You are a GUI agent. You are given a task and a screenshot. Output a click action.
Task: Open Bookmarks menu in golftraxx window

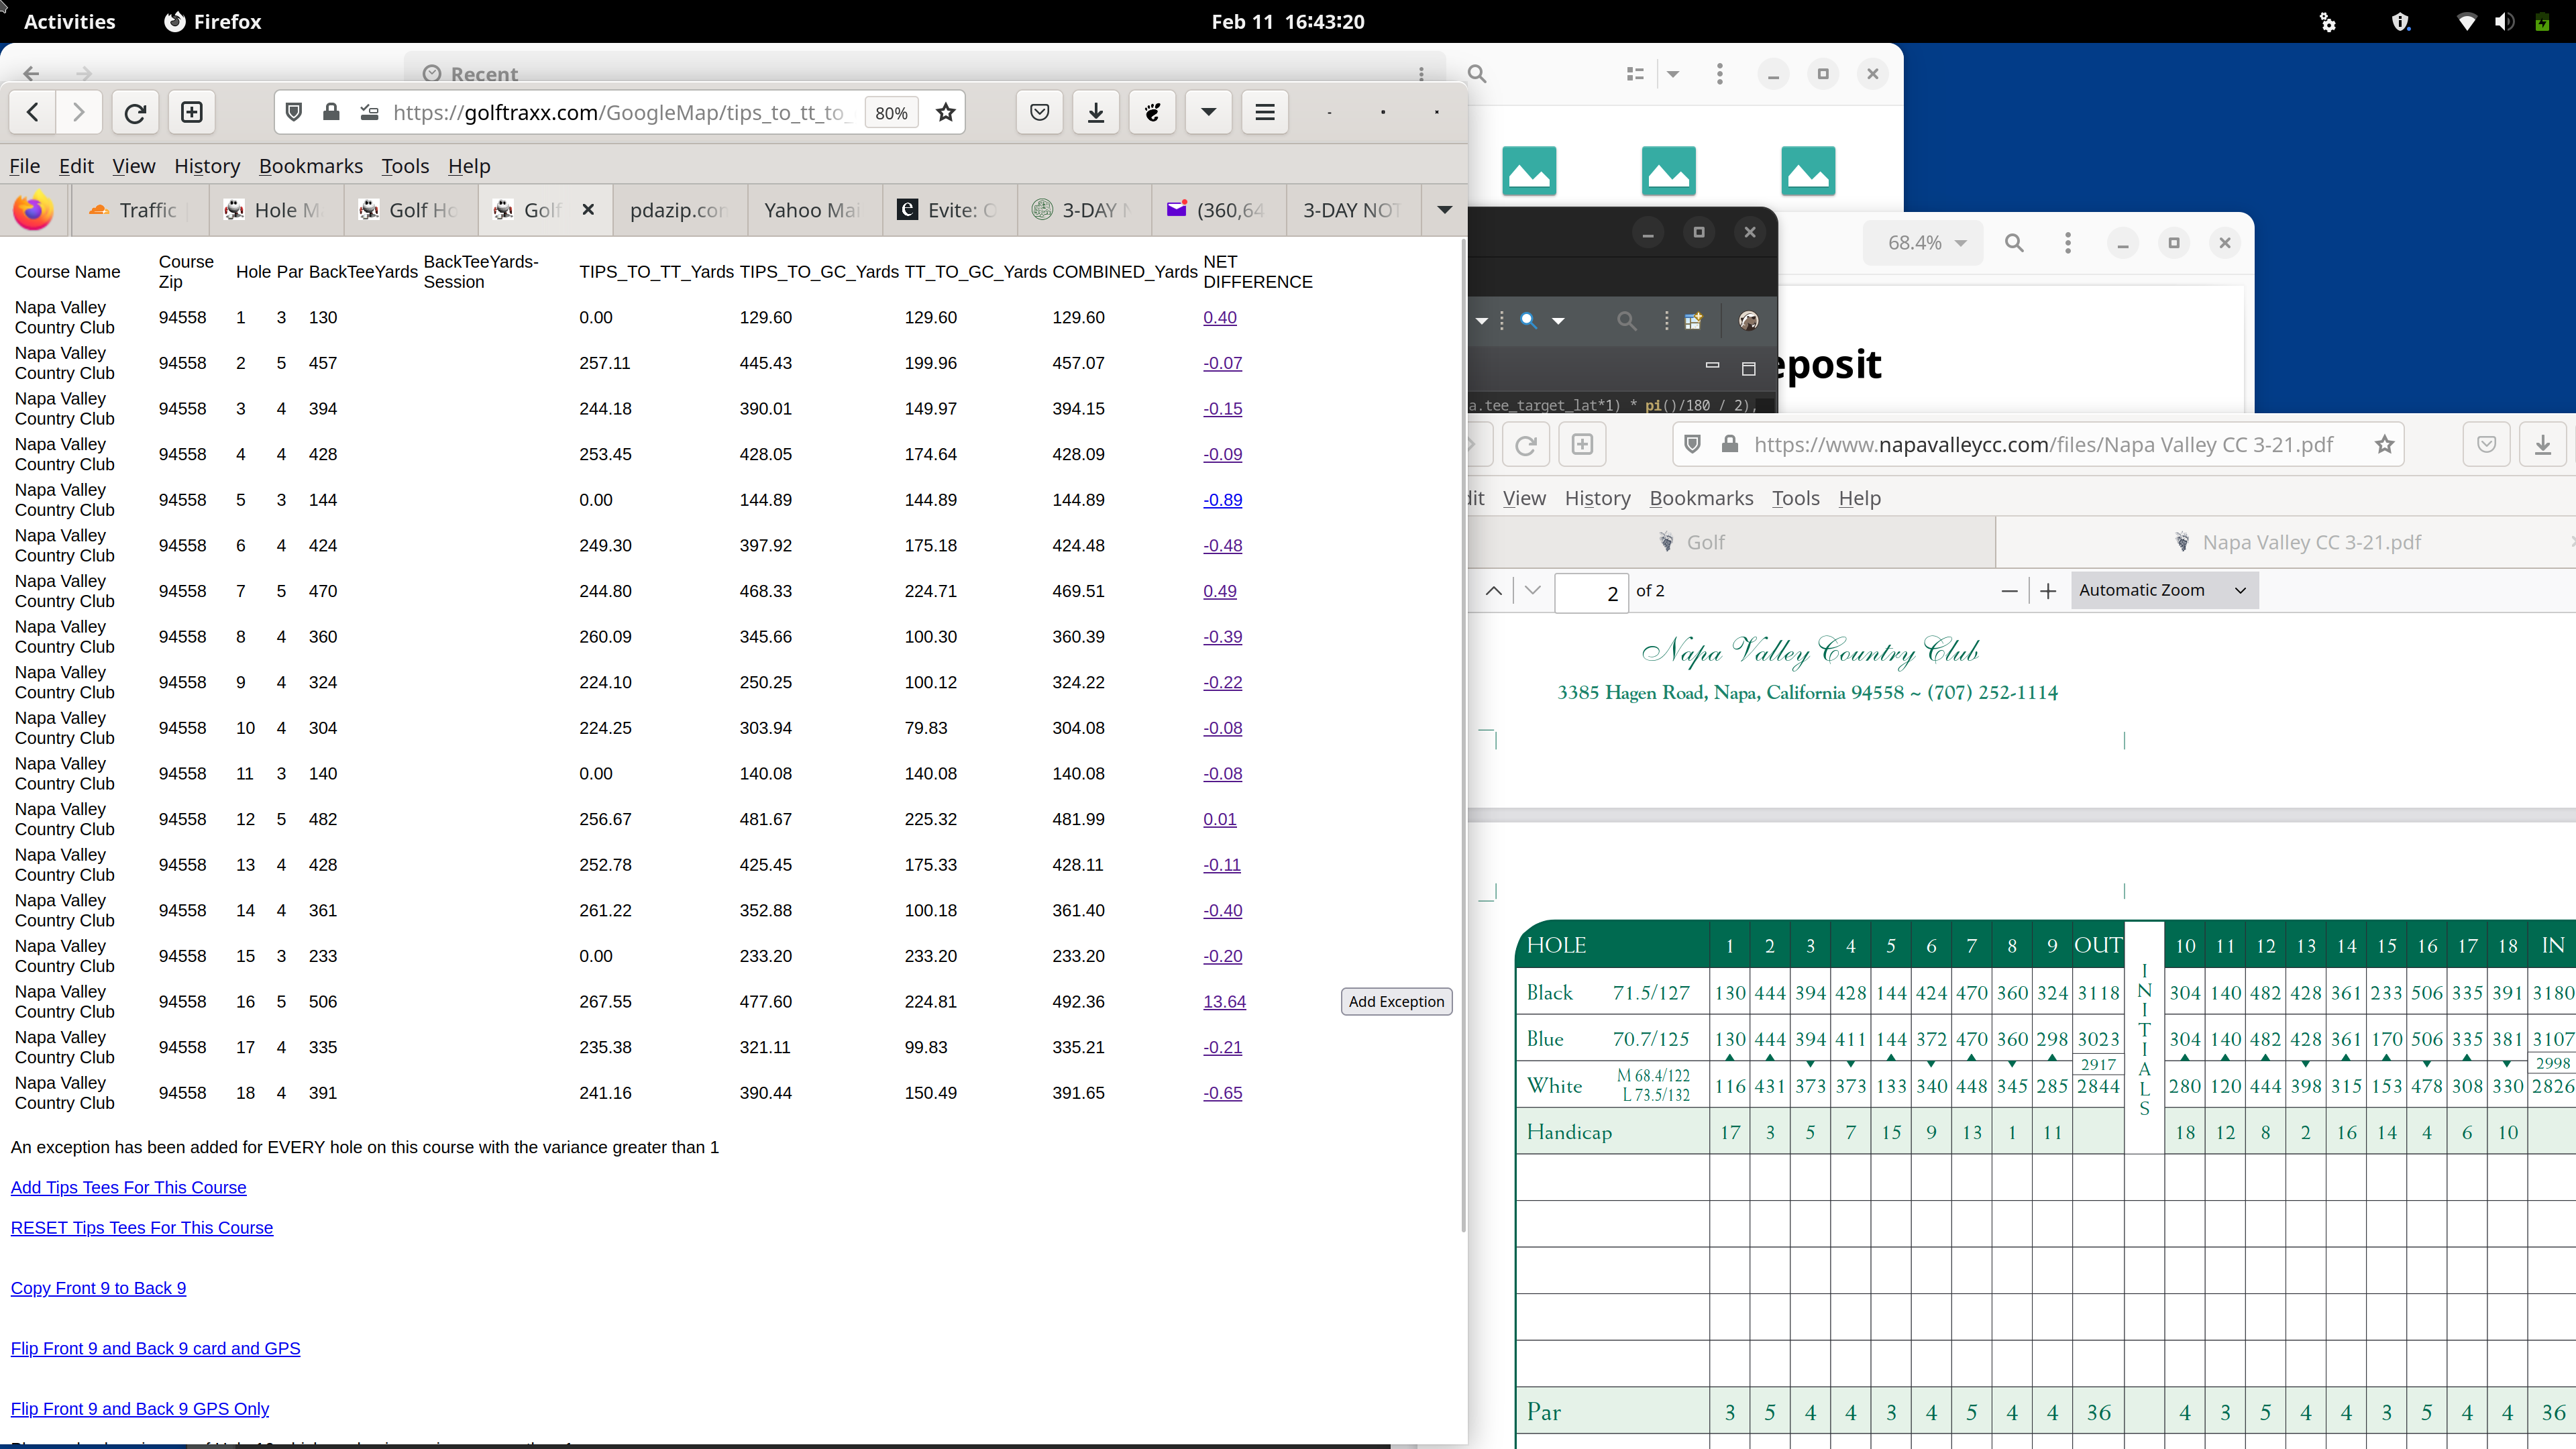311,166
